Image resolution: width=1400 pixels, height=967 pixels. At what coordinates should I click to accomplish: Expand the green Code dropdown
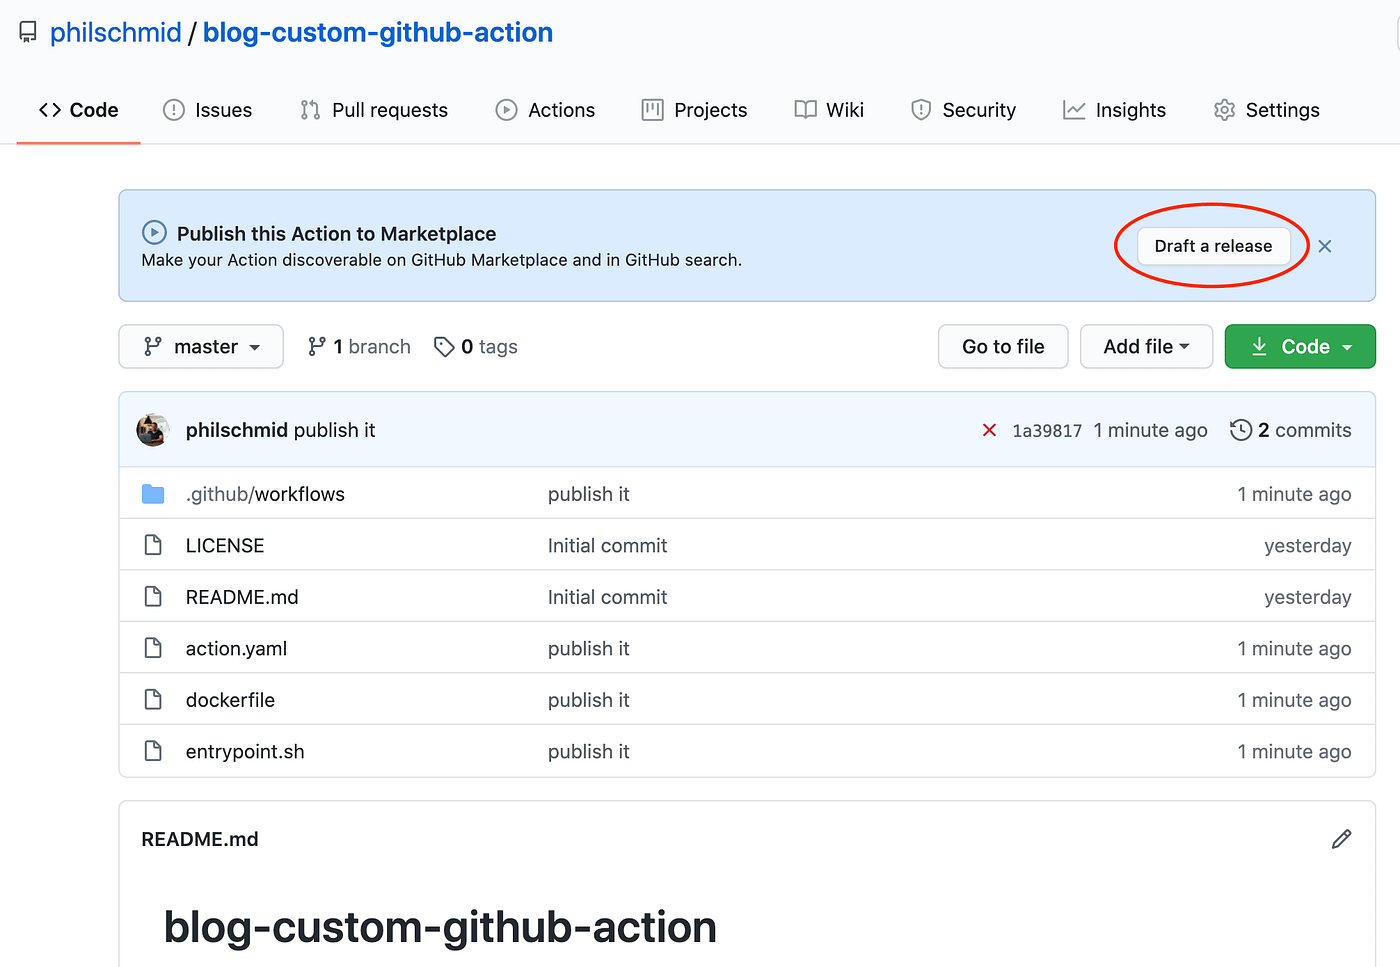pos(1300,347)
